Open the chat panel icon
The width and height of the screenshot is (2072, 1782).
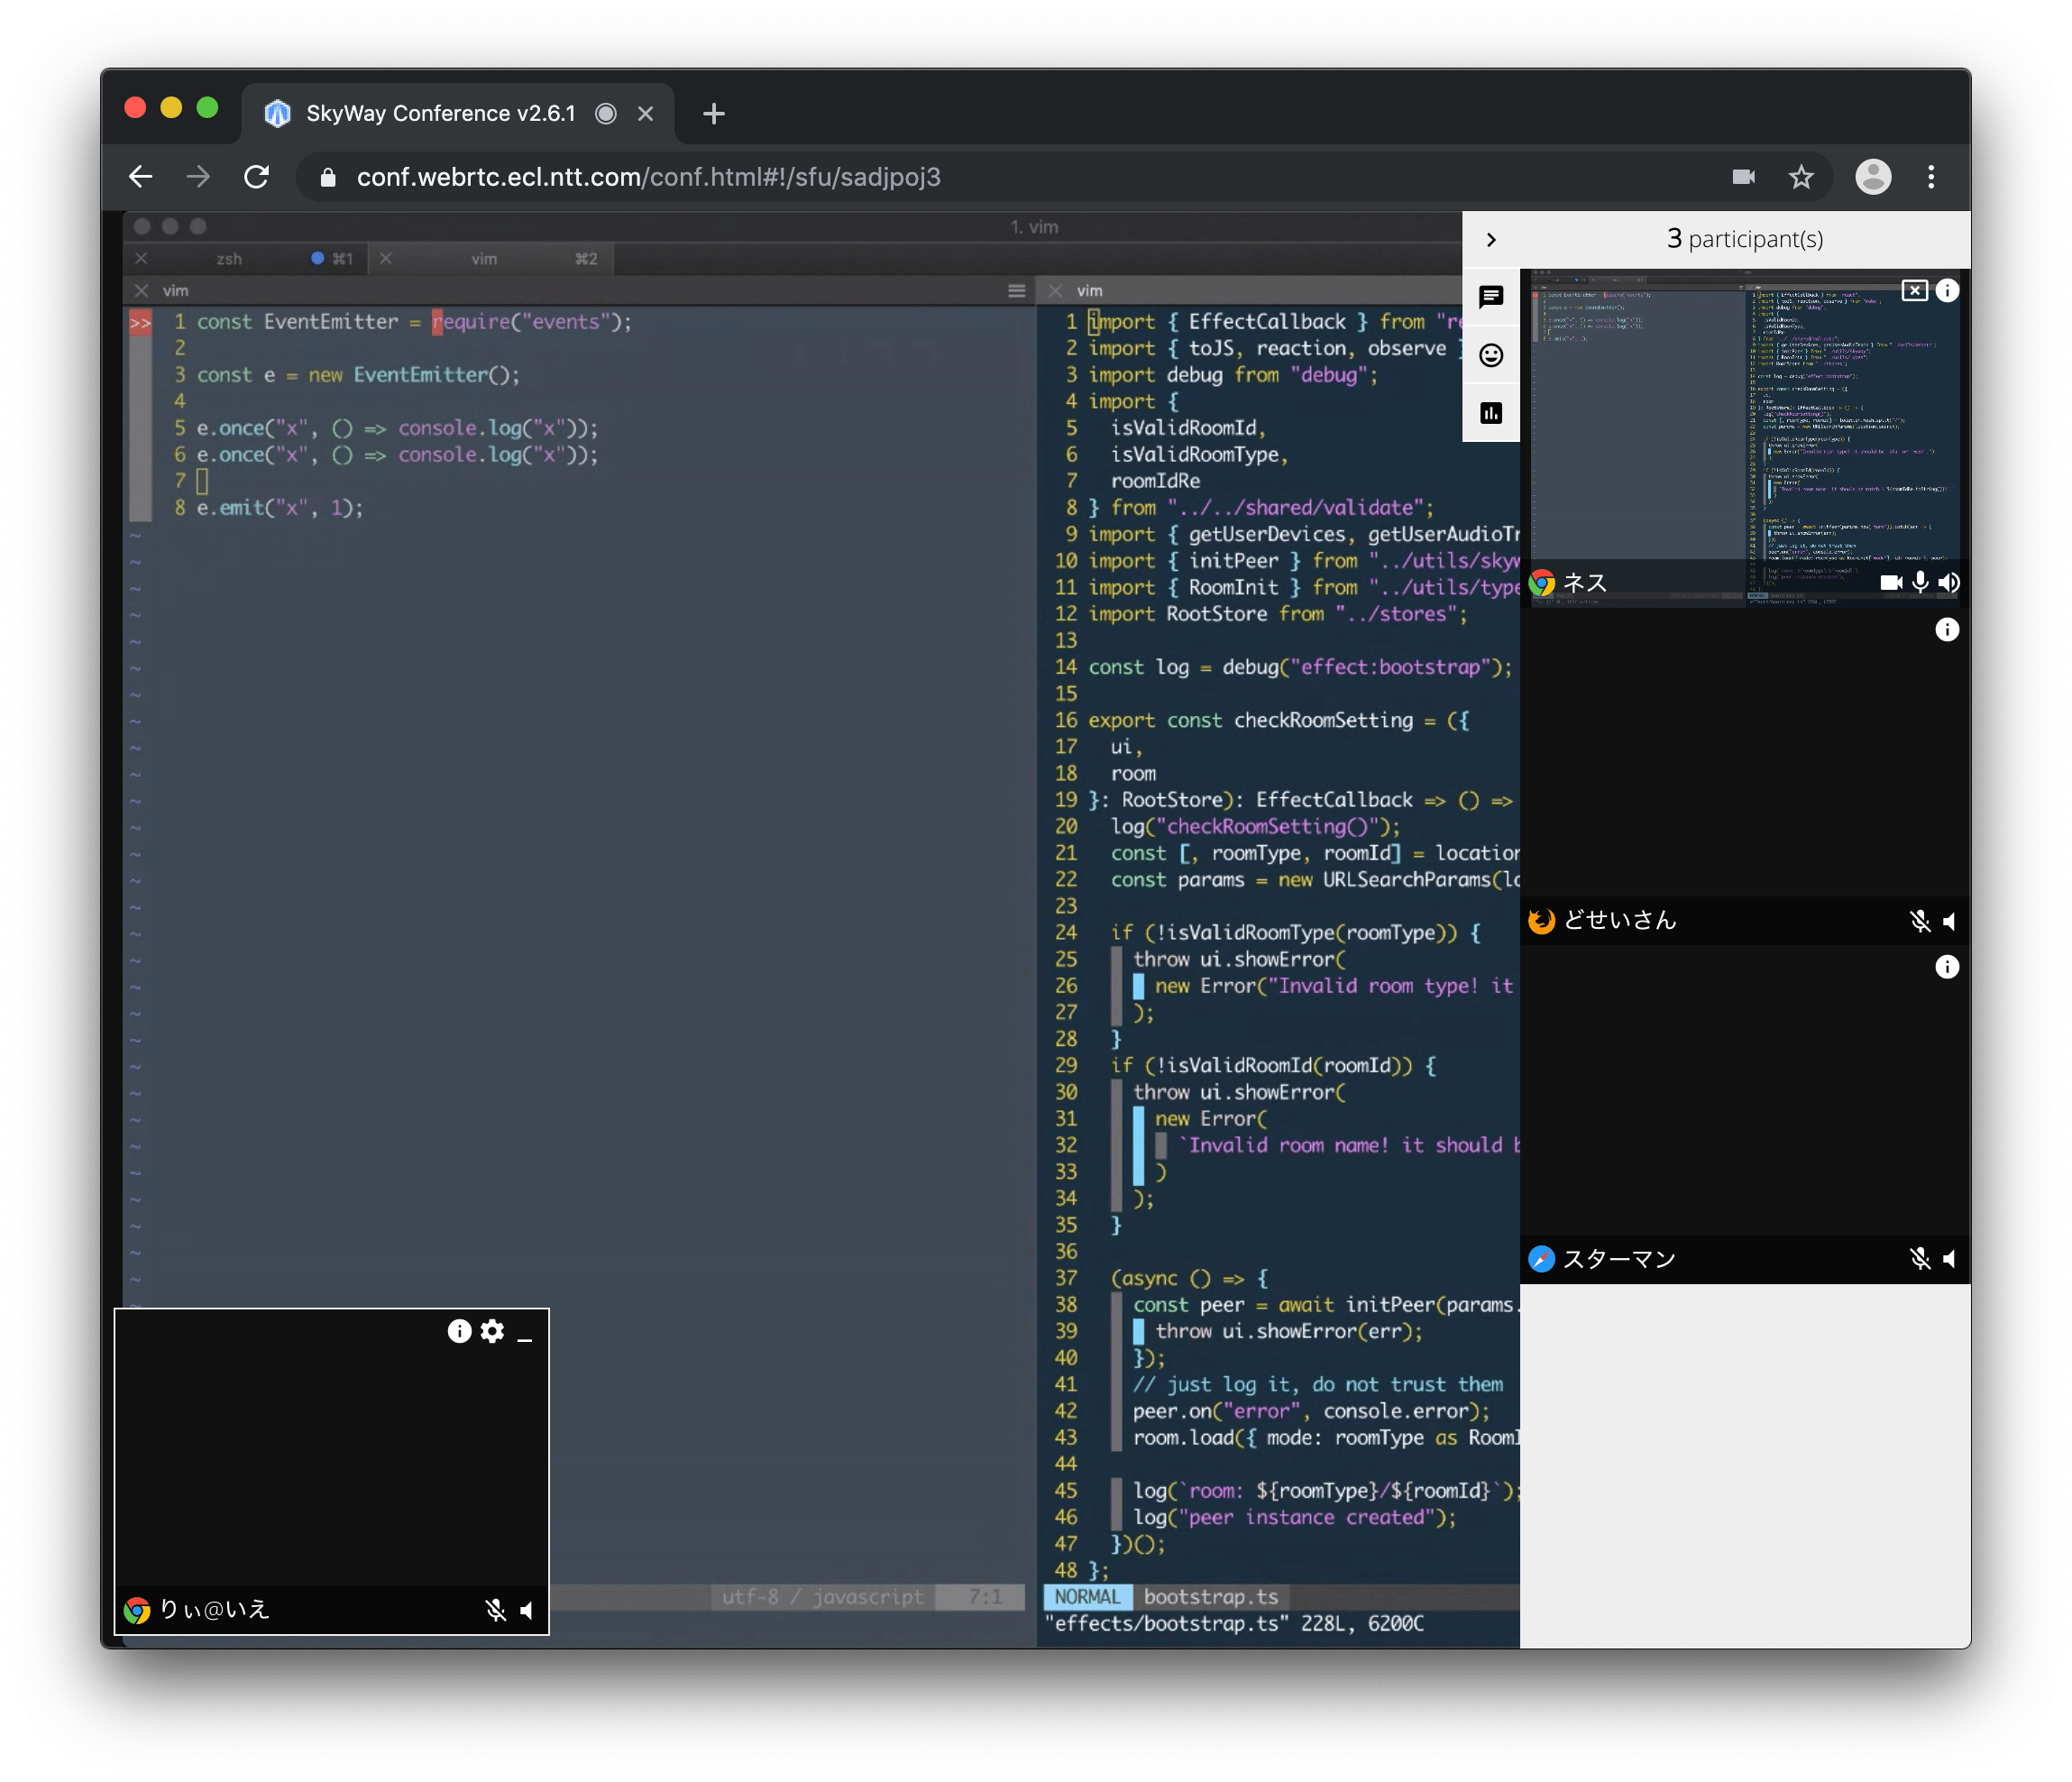pyautogui.click(x=1491, y=296)
